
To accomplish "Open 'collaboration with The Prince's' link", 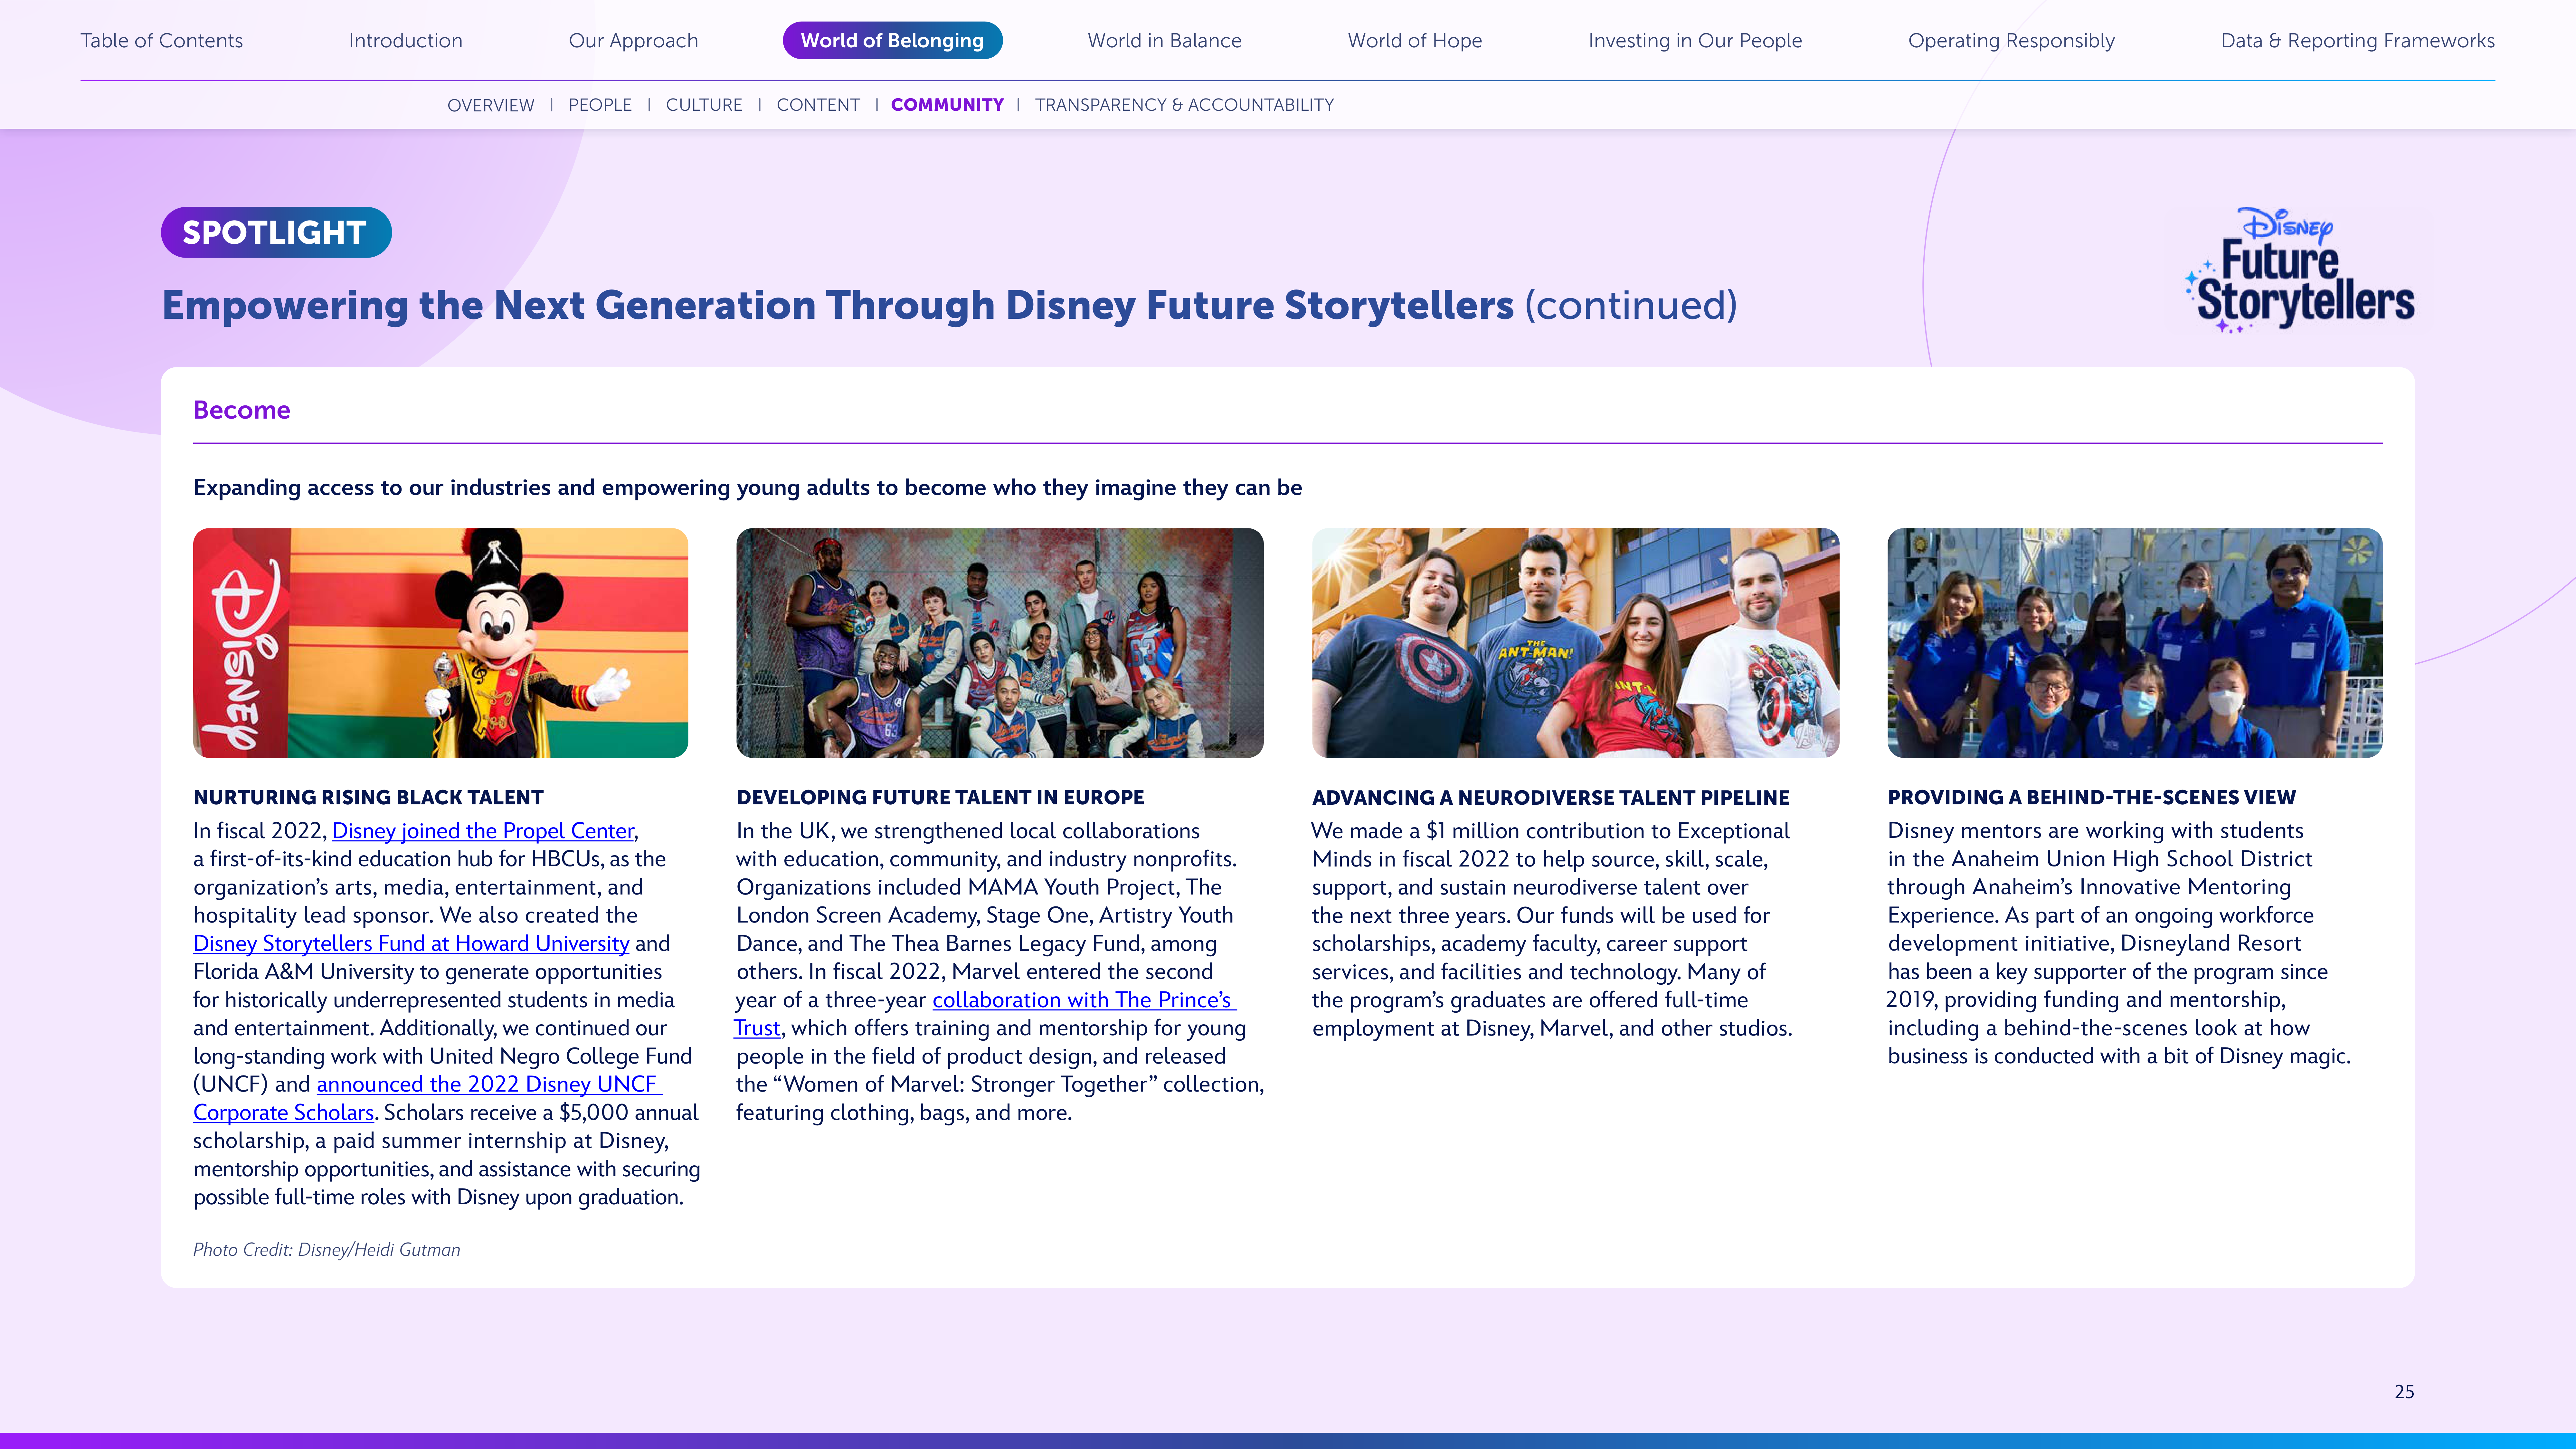I will coord(1084,1000).
